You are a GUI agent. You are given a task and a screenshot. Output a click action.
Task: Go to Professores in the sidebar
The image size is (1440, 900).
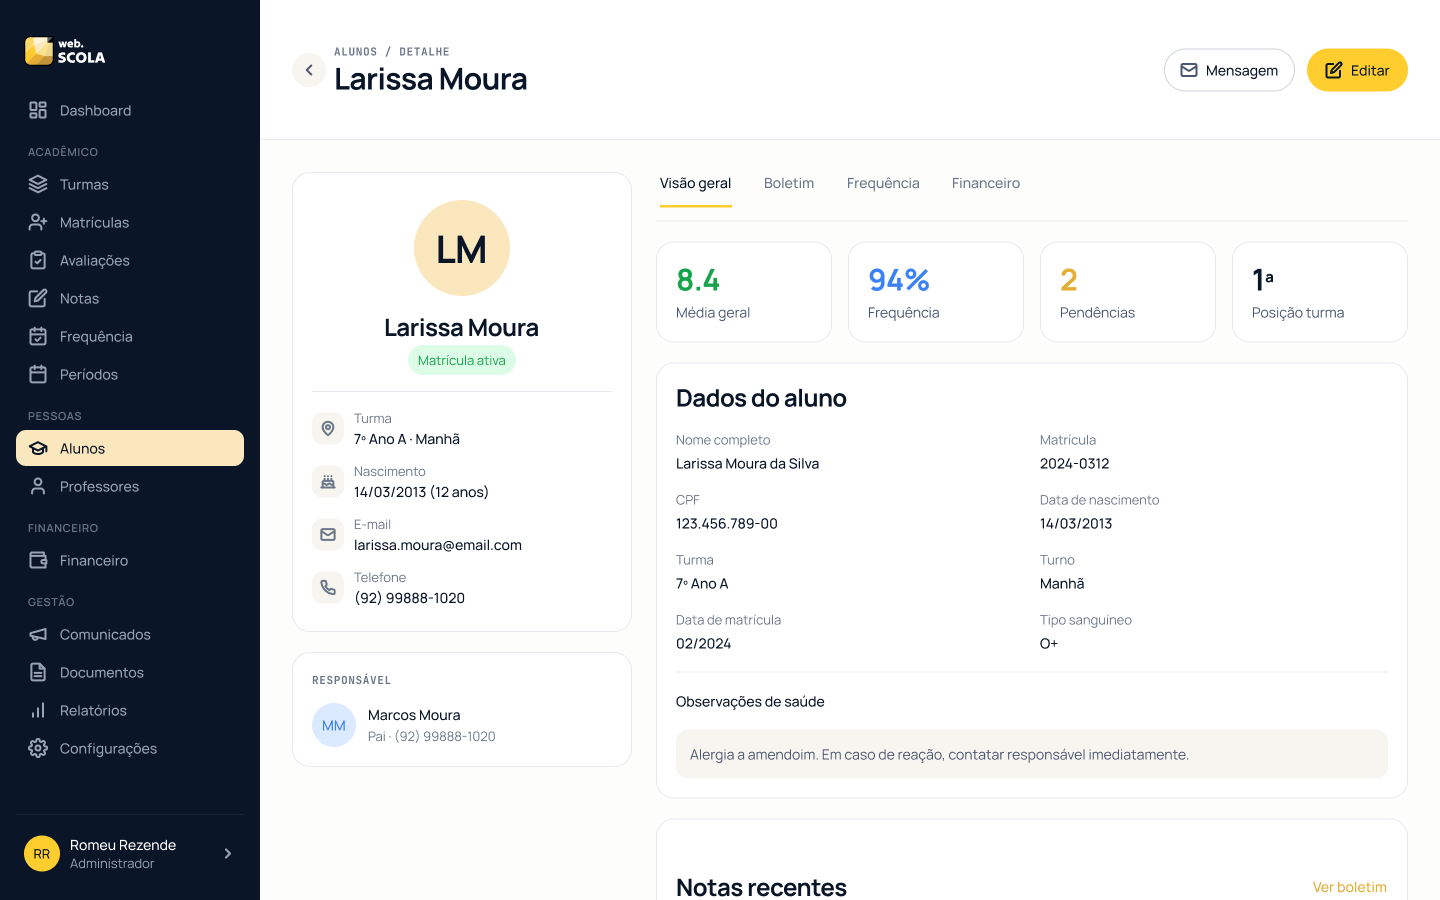click(130, 486)
